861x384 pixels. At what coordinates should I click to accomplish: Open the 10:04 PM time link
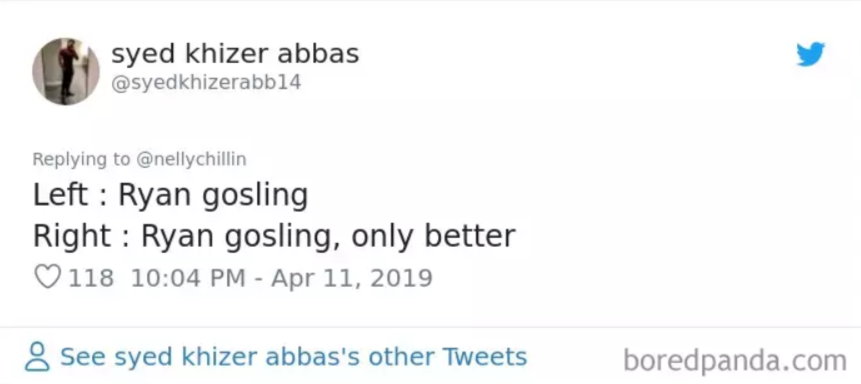click(x=188, y=278)
